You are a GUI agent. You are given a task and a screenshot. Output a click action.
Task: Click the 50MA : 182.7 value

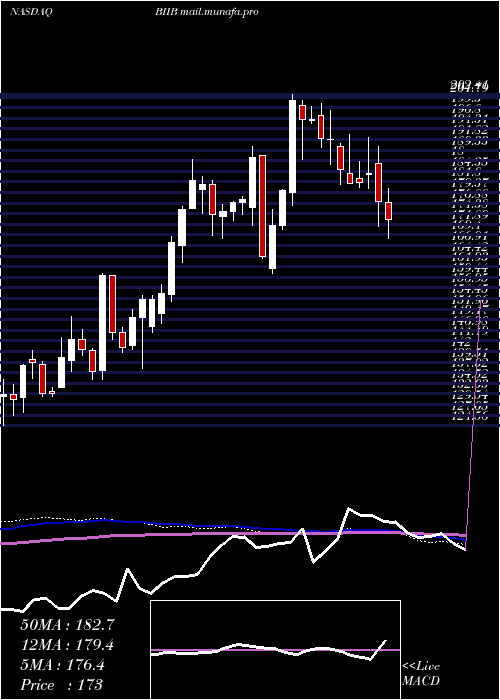[x=68, y=625]
